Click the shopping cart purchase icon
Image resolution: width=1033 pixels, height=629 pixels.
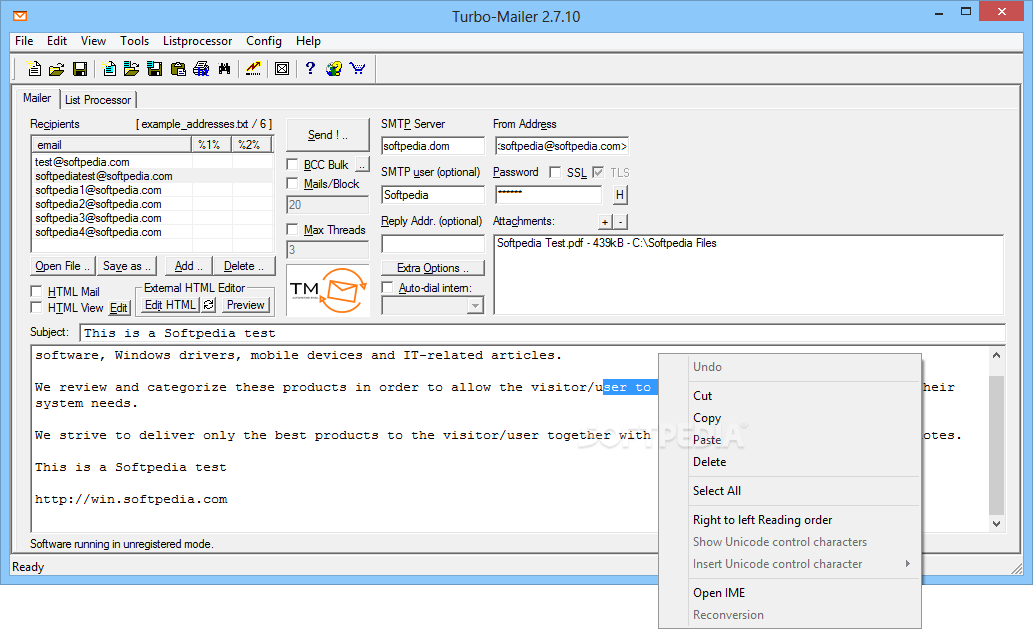[x=358, y=68]
